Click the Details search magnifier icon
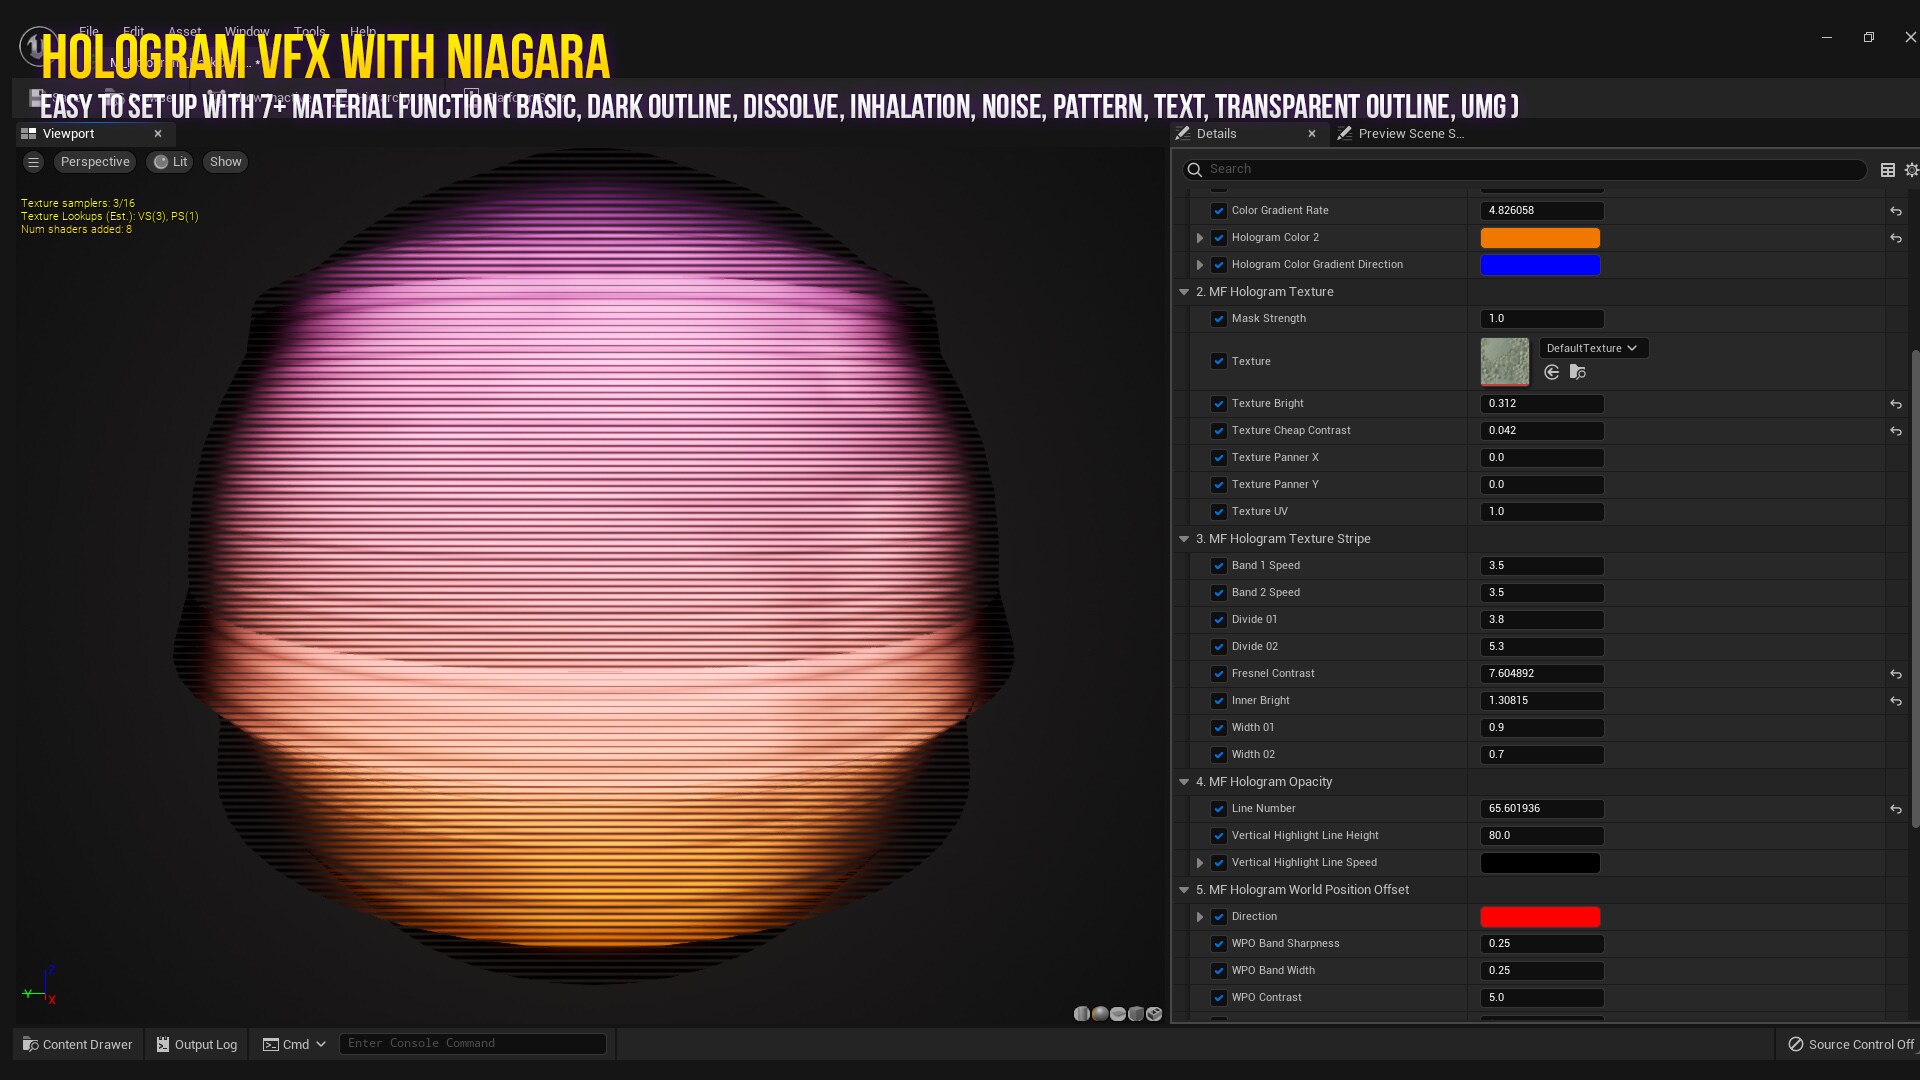Image resolution: width=1920 pixels, height=1080 pixels. [1195, 169]
